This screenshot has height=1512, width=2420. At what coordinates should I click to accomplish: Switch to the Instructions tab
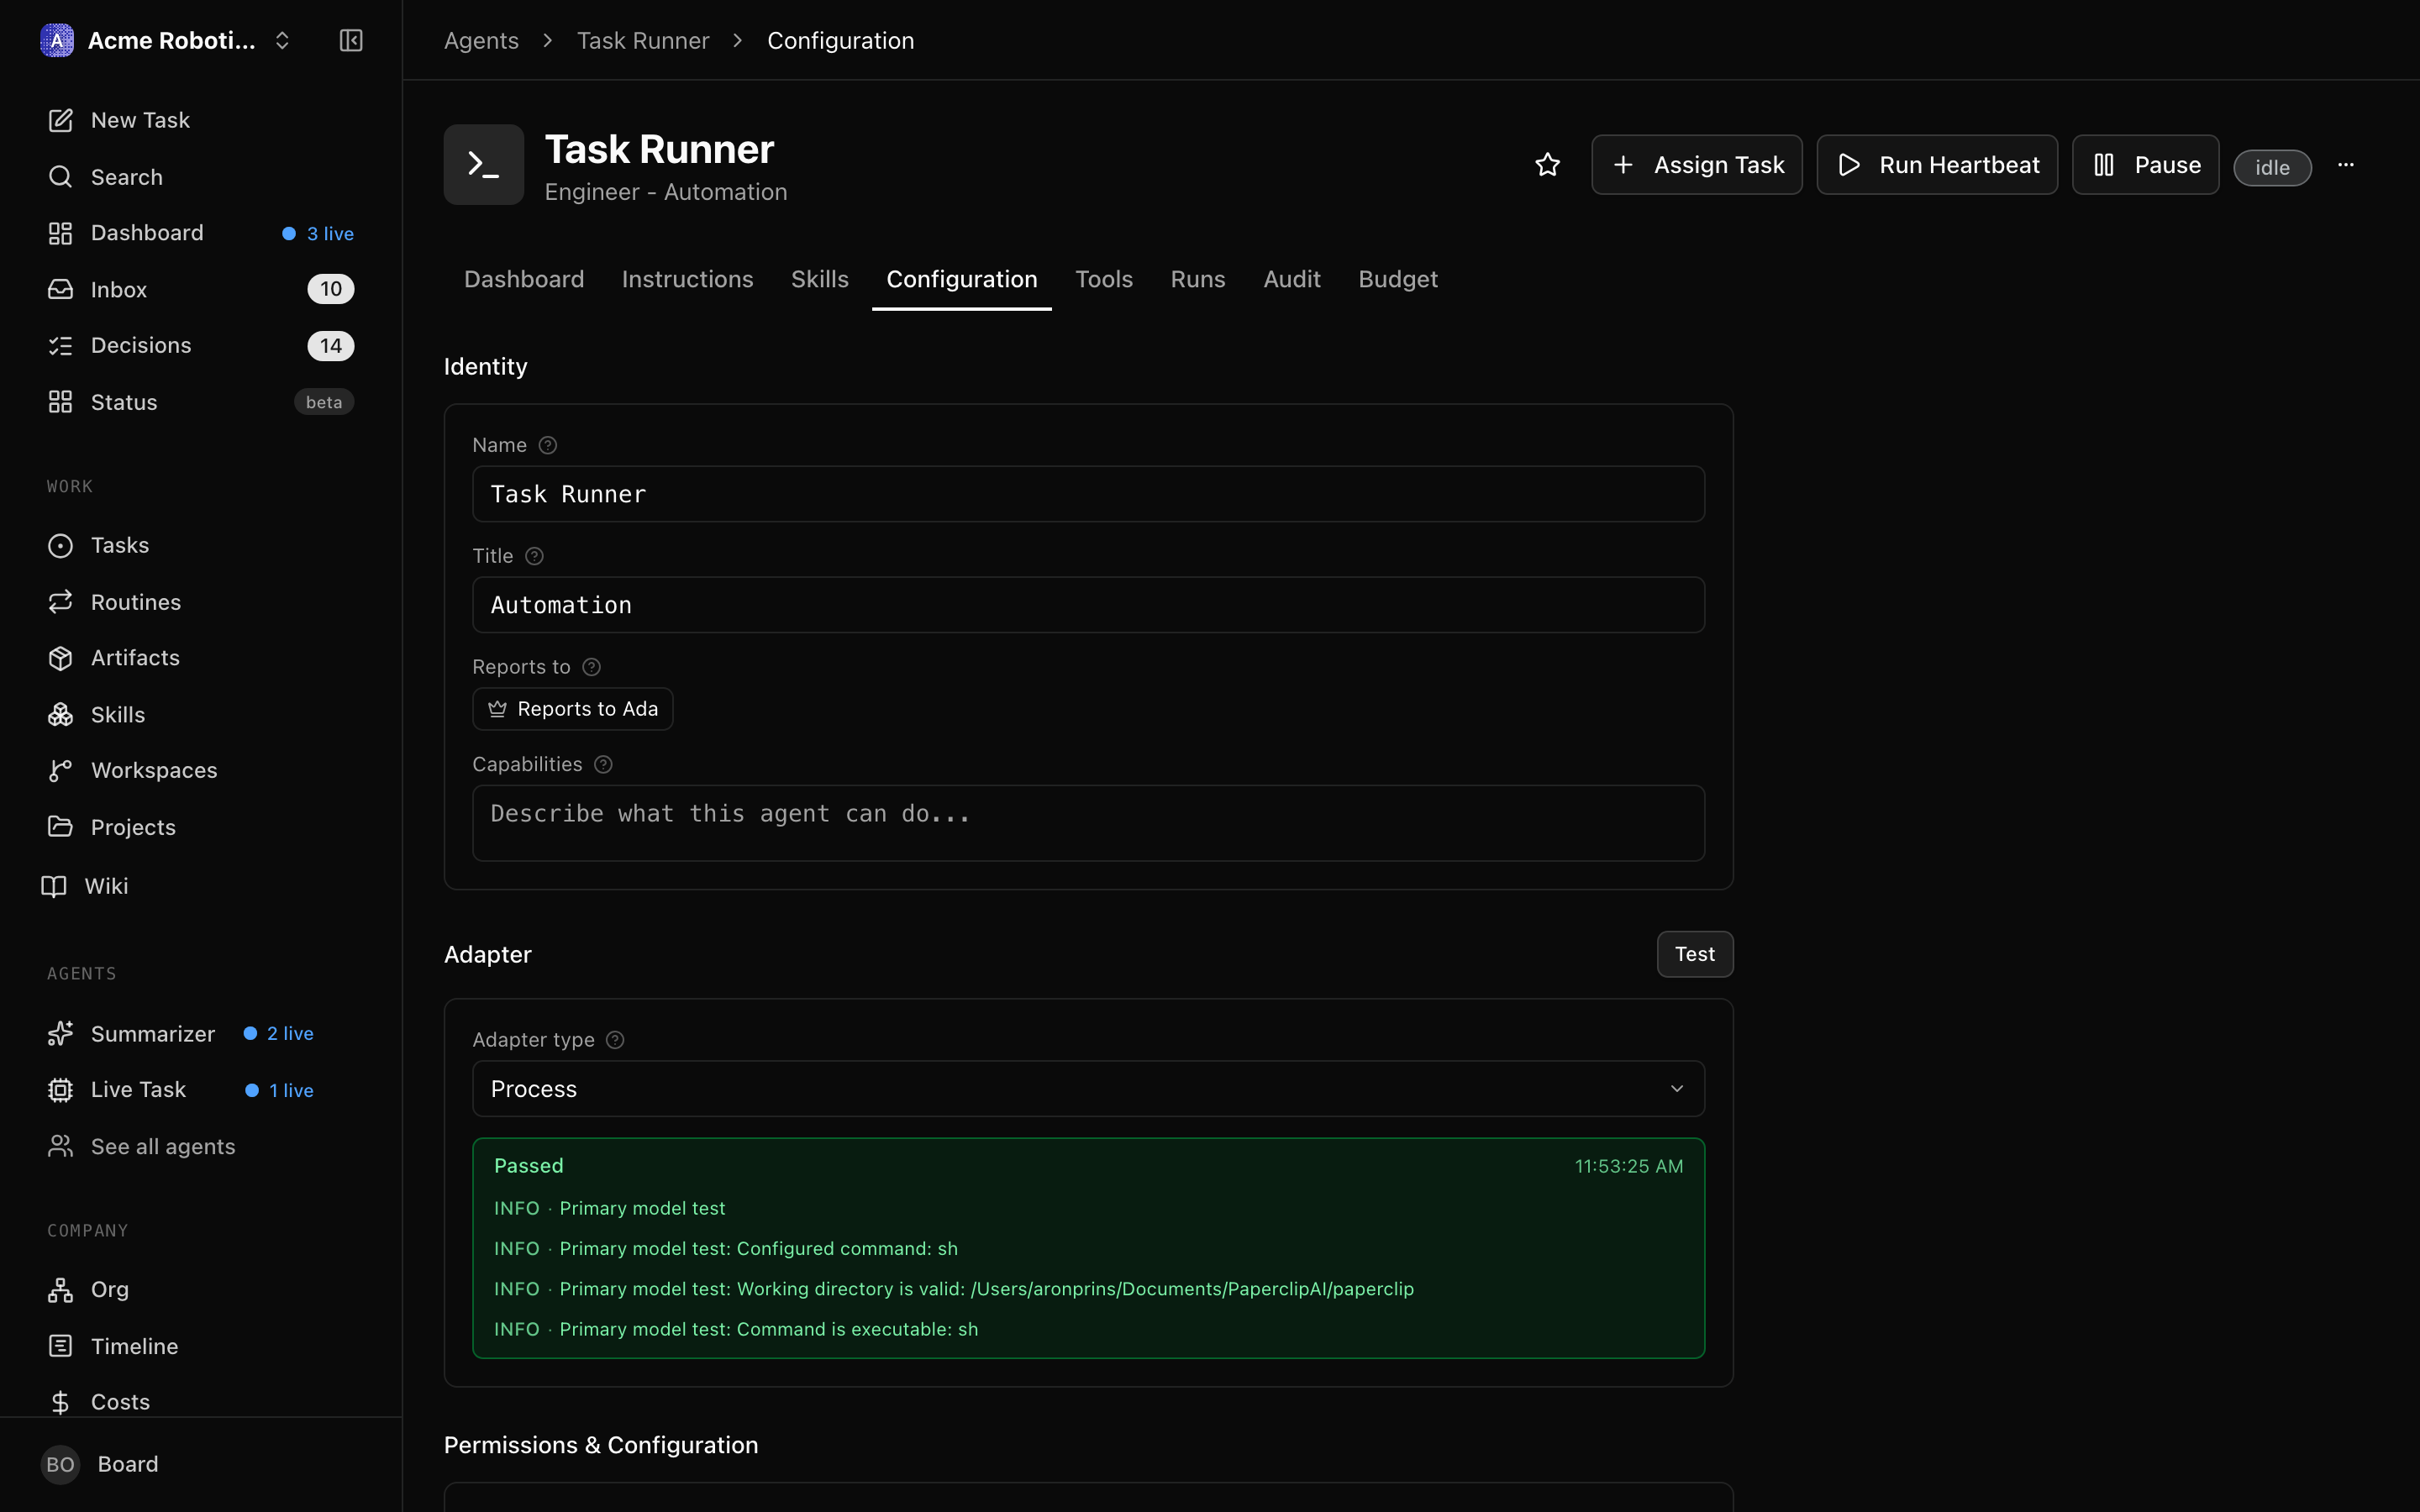[x=687, y=279]
